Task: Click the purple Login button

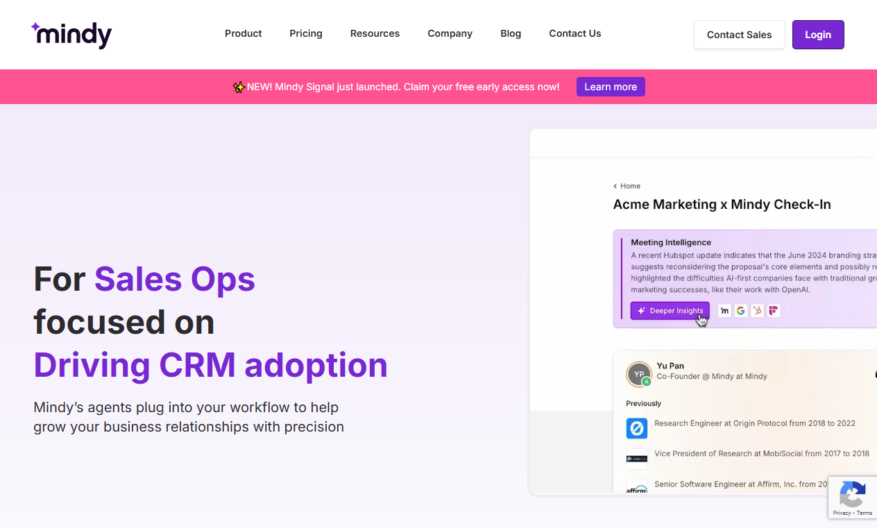Action: tap(818, 35)
